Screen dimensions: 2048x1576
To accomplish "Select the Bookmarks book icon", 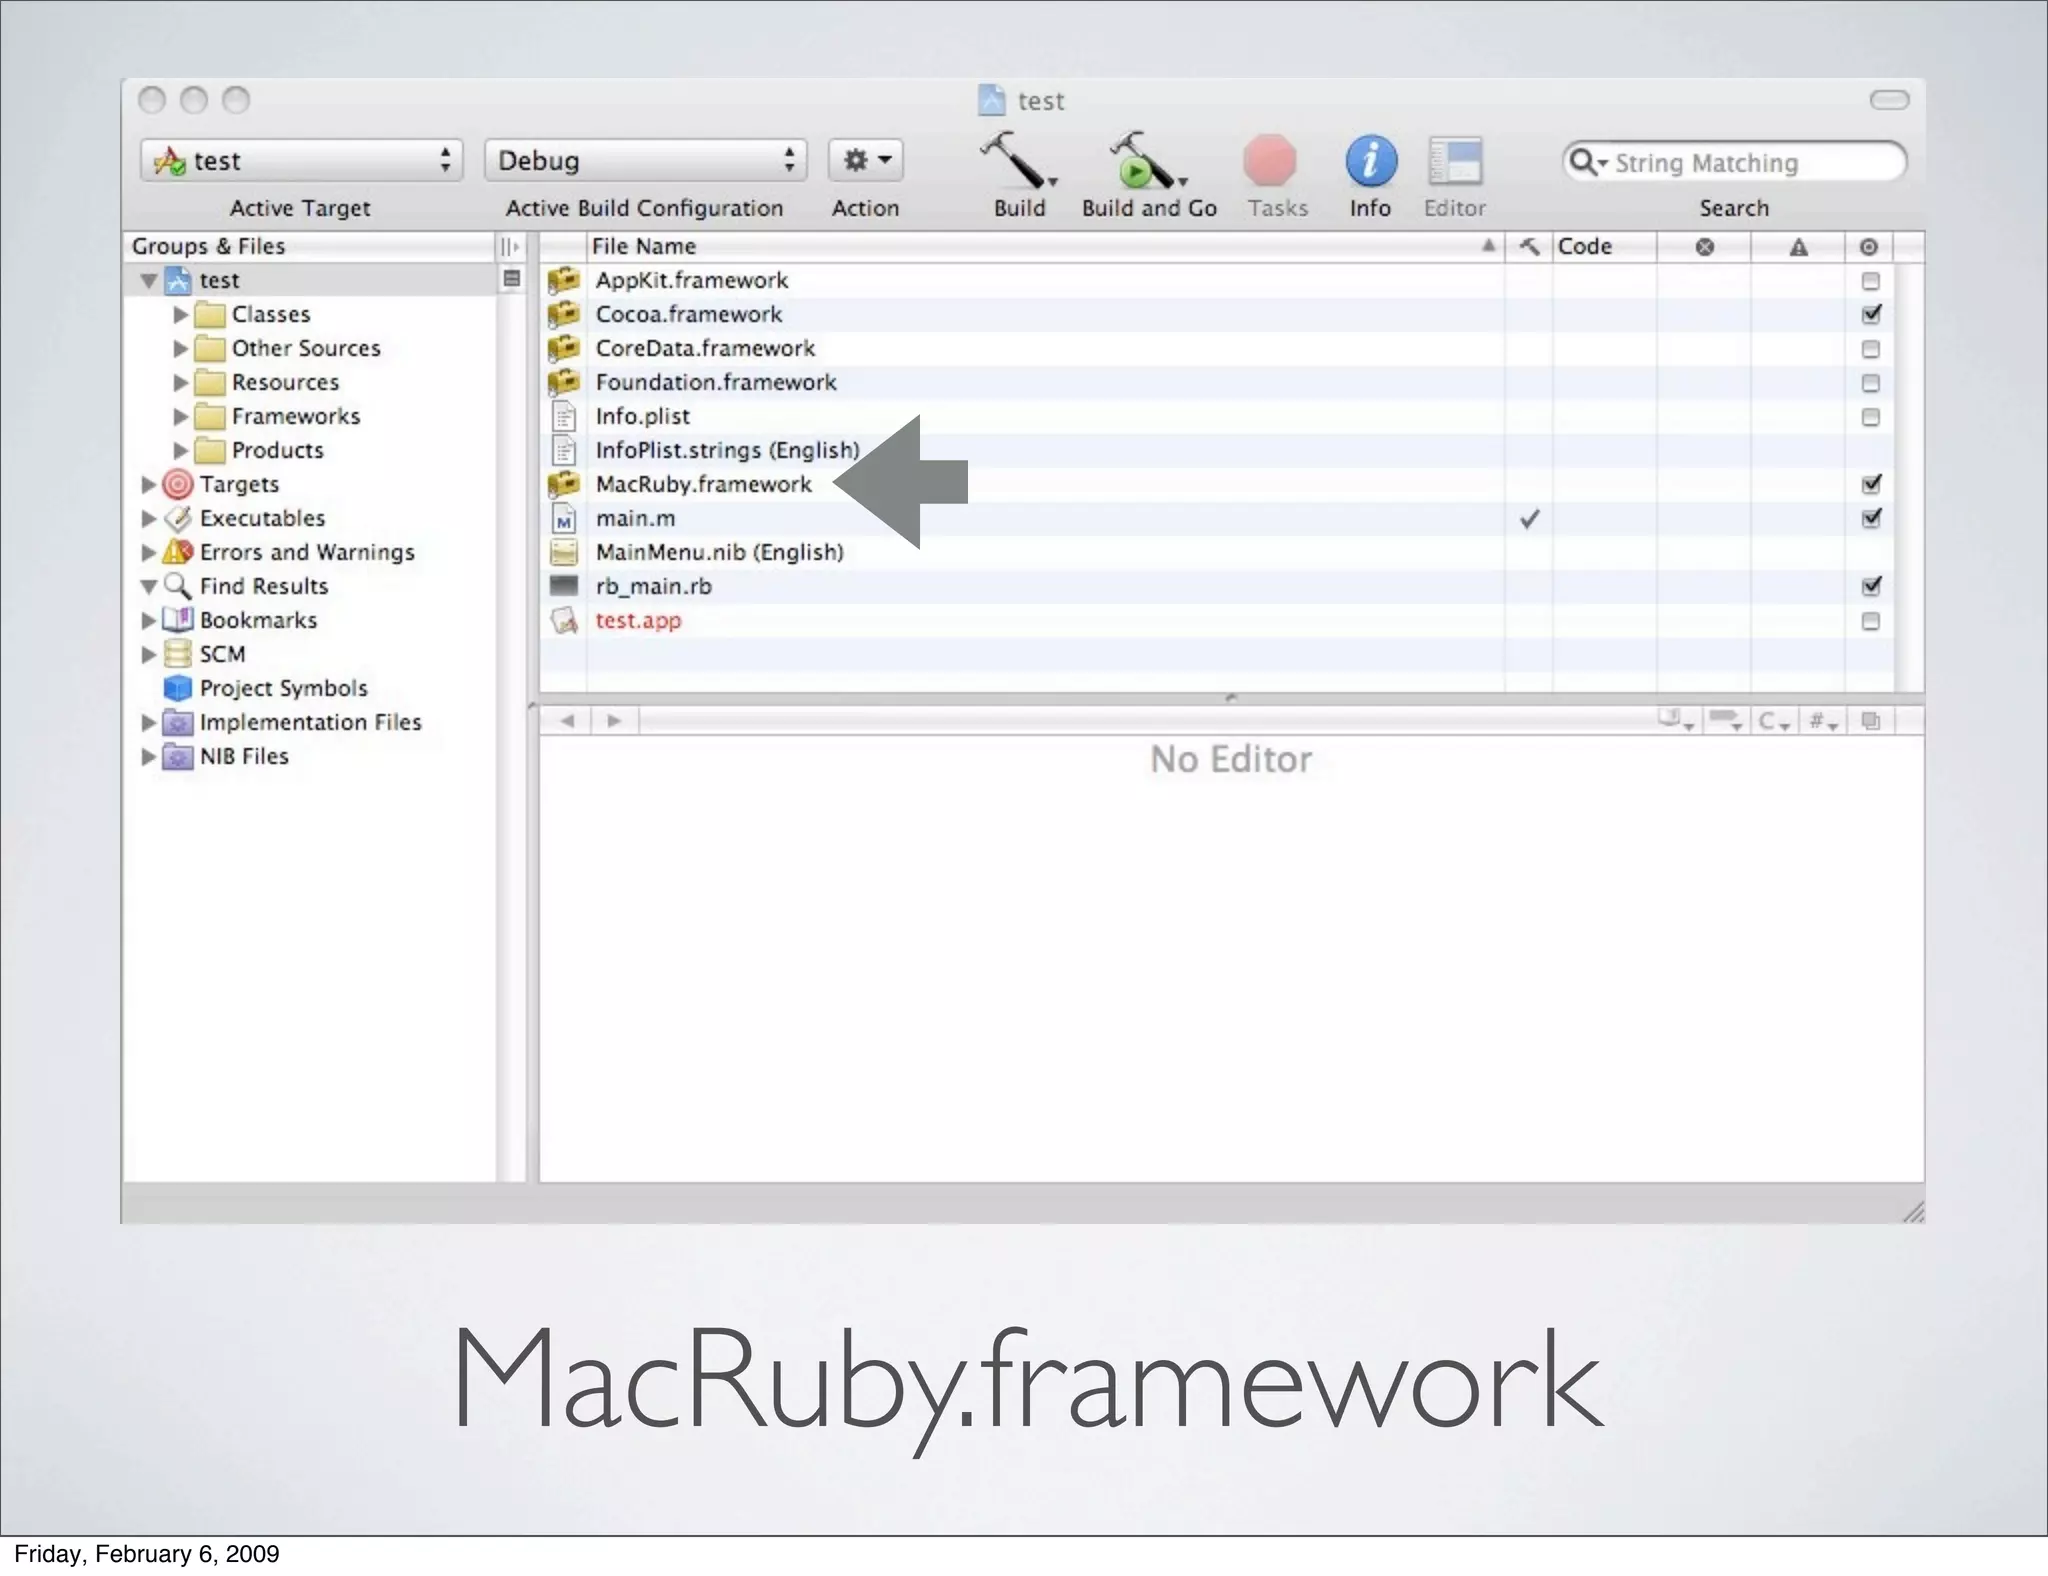I will point(177,620).
